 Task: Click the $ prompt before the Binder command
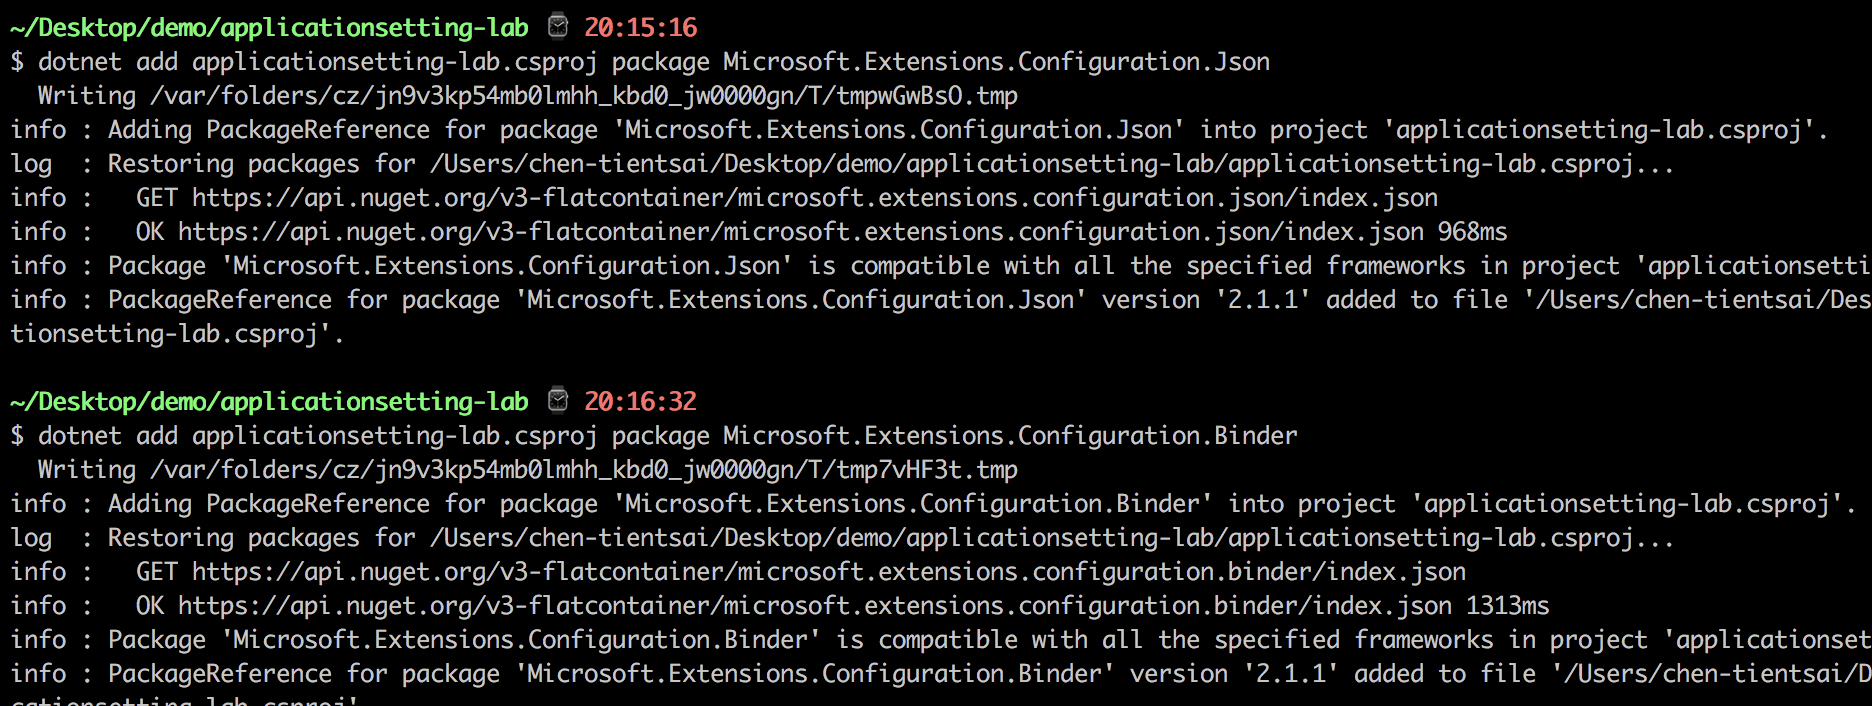[17, 436]
